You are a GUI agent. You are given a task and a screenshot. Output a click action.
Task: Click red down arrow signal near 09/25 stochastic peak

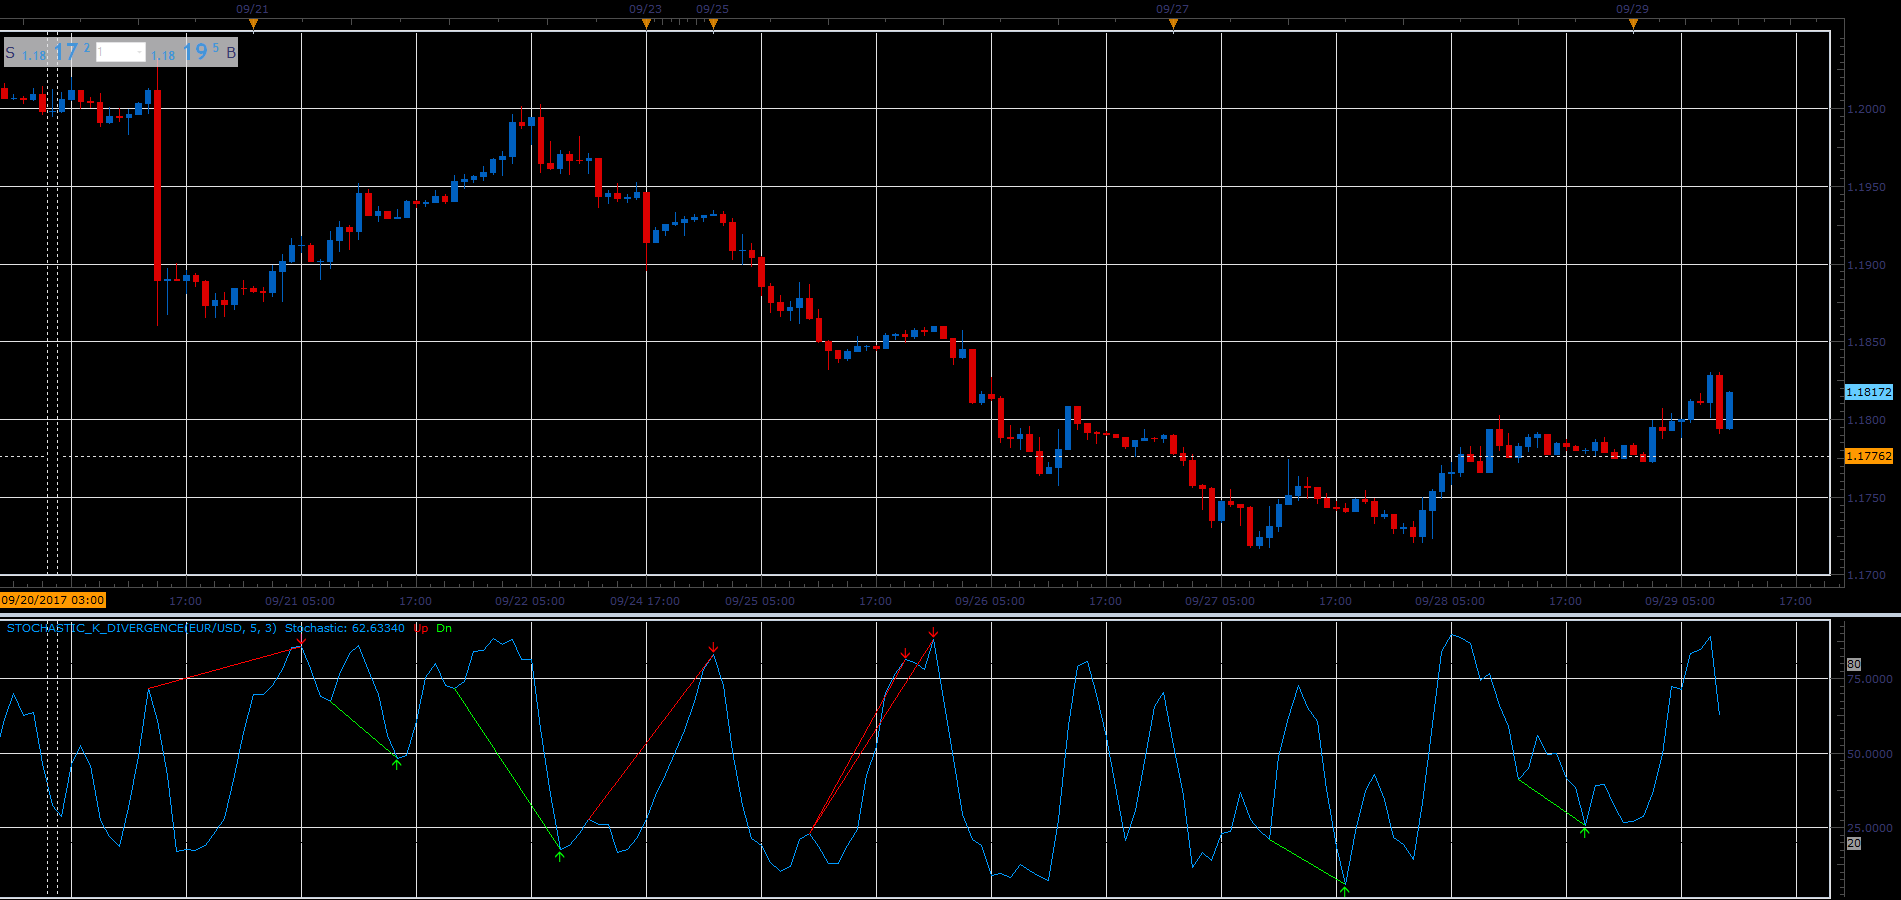[713, 649]
